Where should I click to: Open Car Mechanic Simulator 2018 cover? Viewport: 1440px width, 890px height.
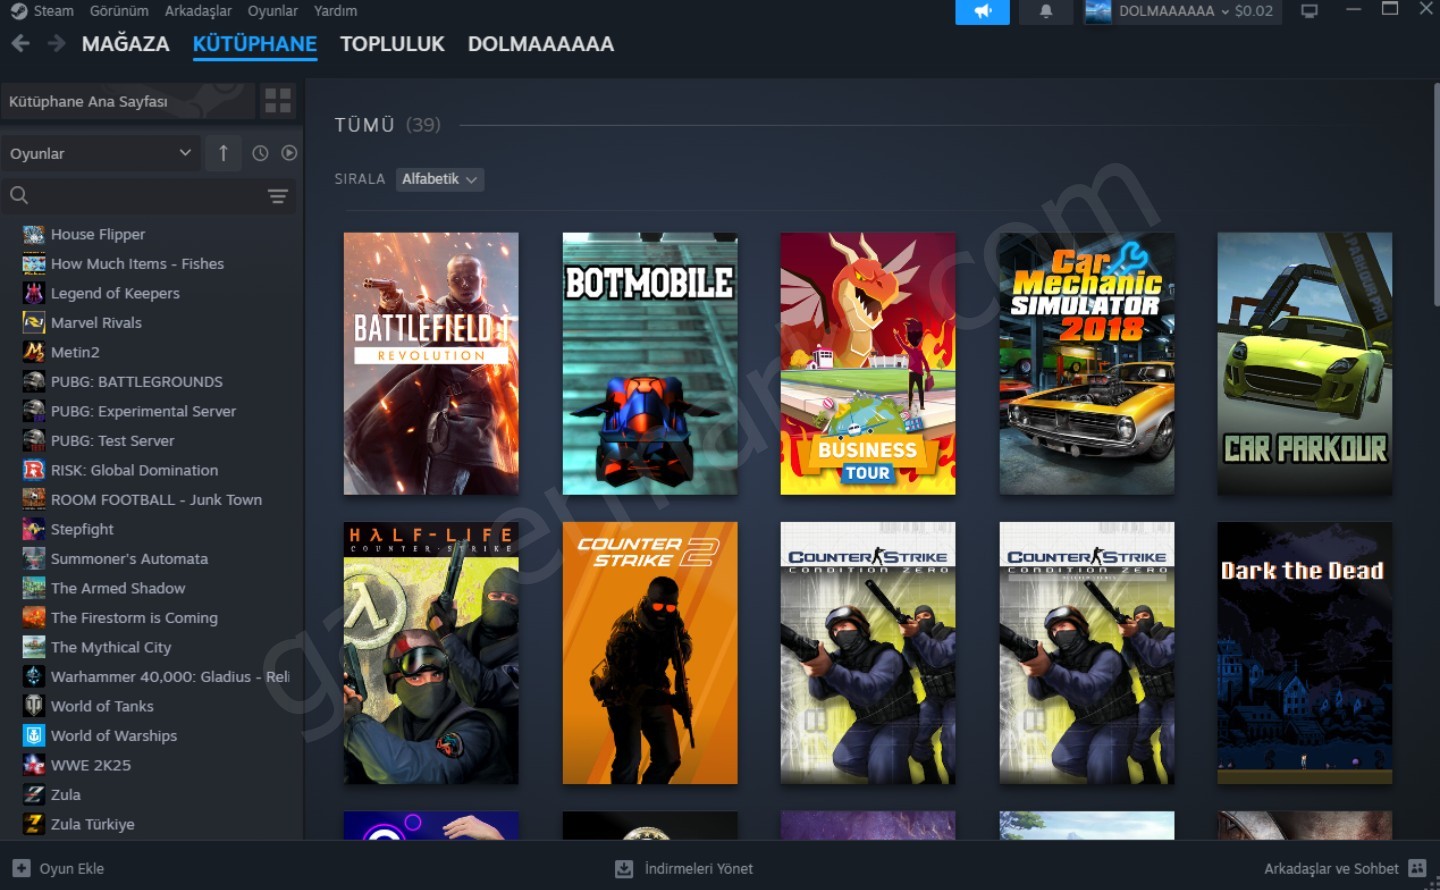(x=1087, y=364)
